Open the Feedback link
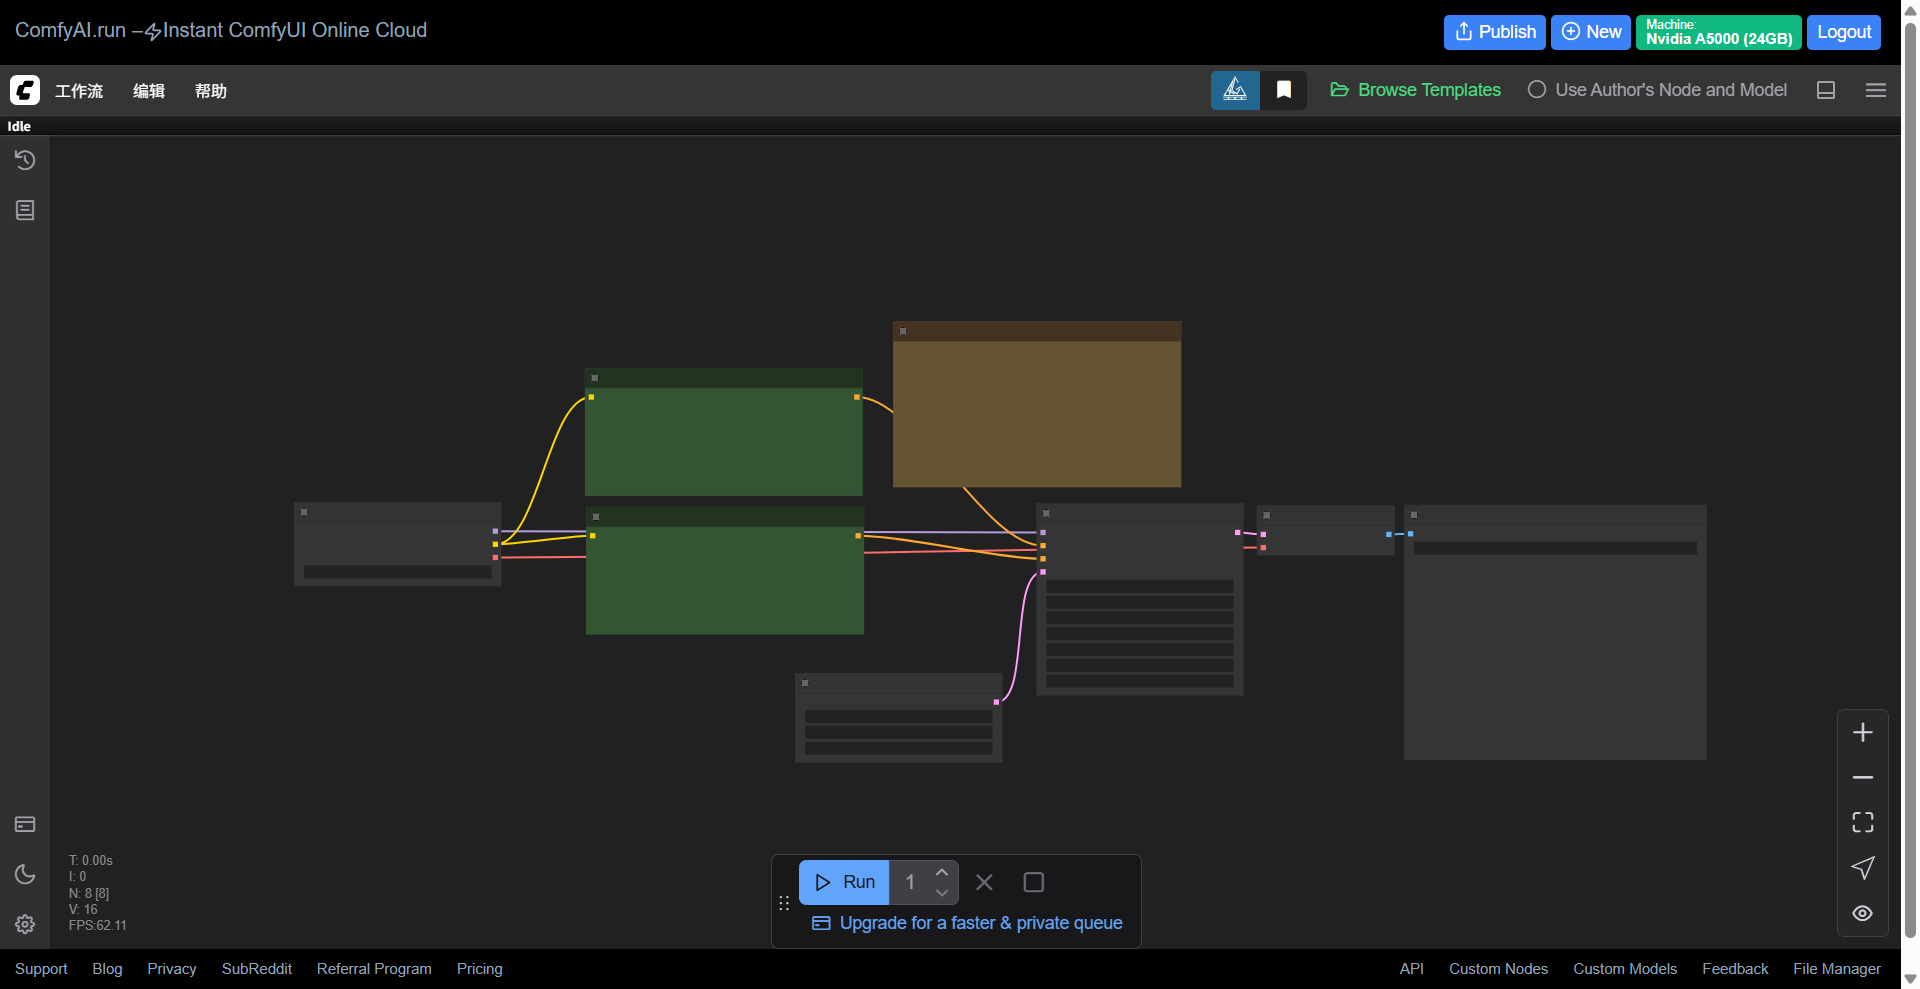 coord(1735,969)
